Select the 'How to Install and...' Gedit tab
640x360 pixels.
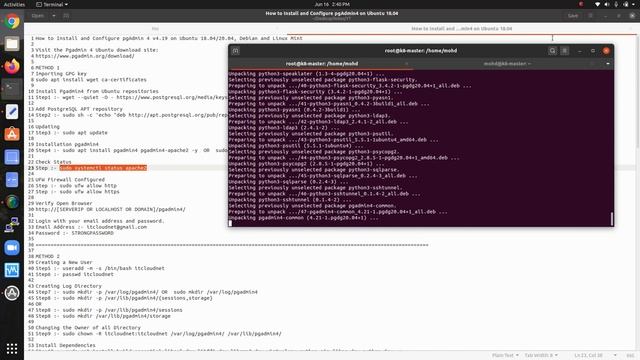[461, 29]
